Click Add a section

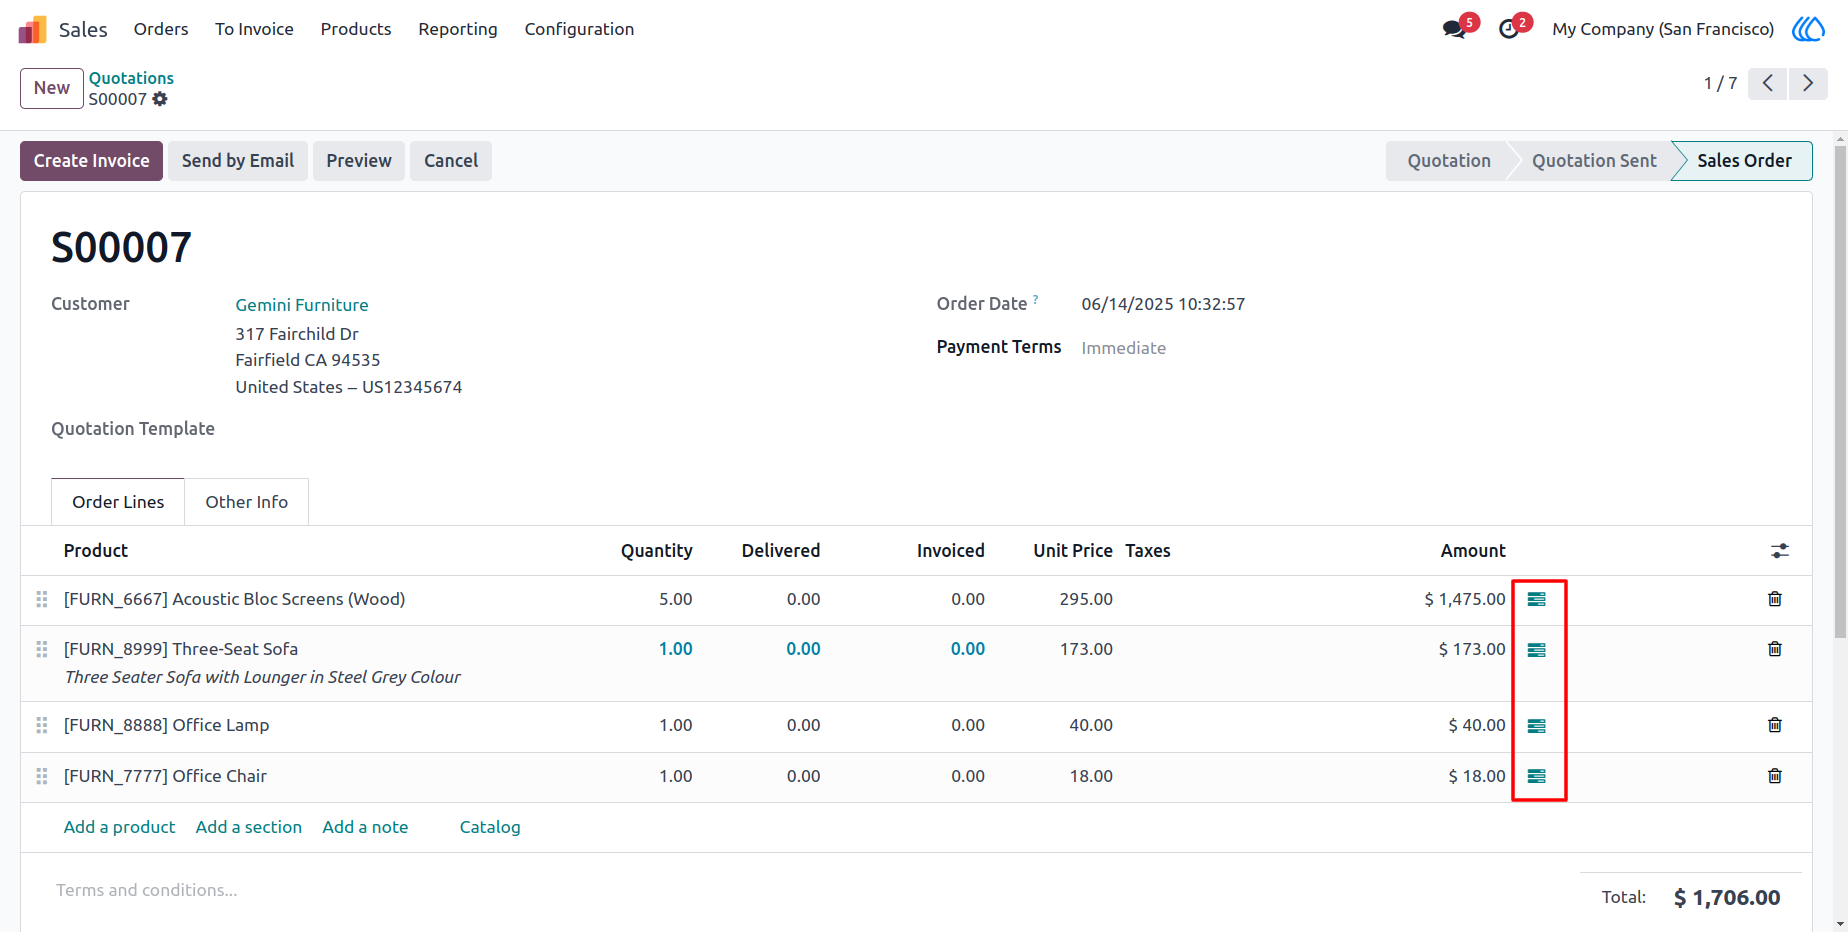click(249, 827)
